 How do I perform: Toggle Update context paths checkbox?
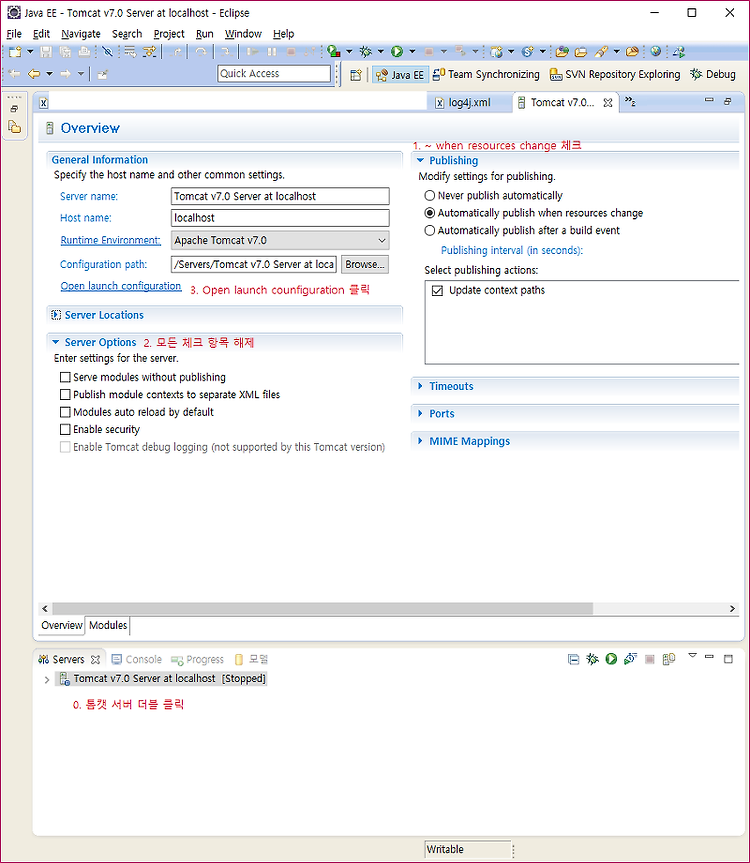[437, 291]
